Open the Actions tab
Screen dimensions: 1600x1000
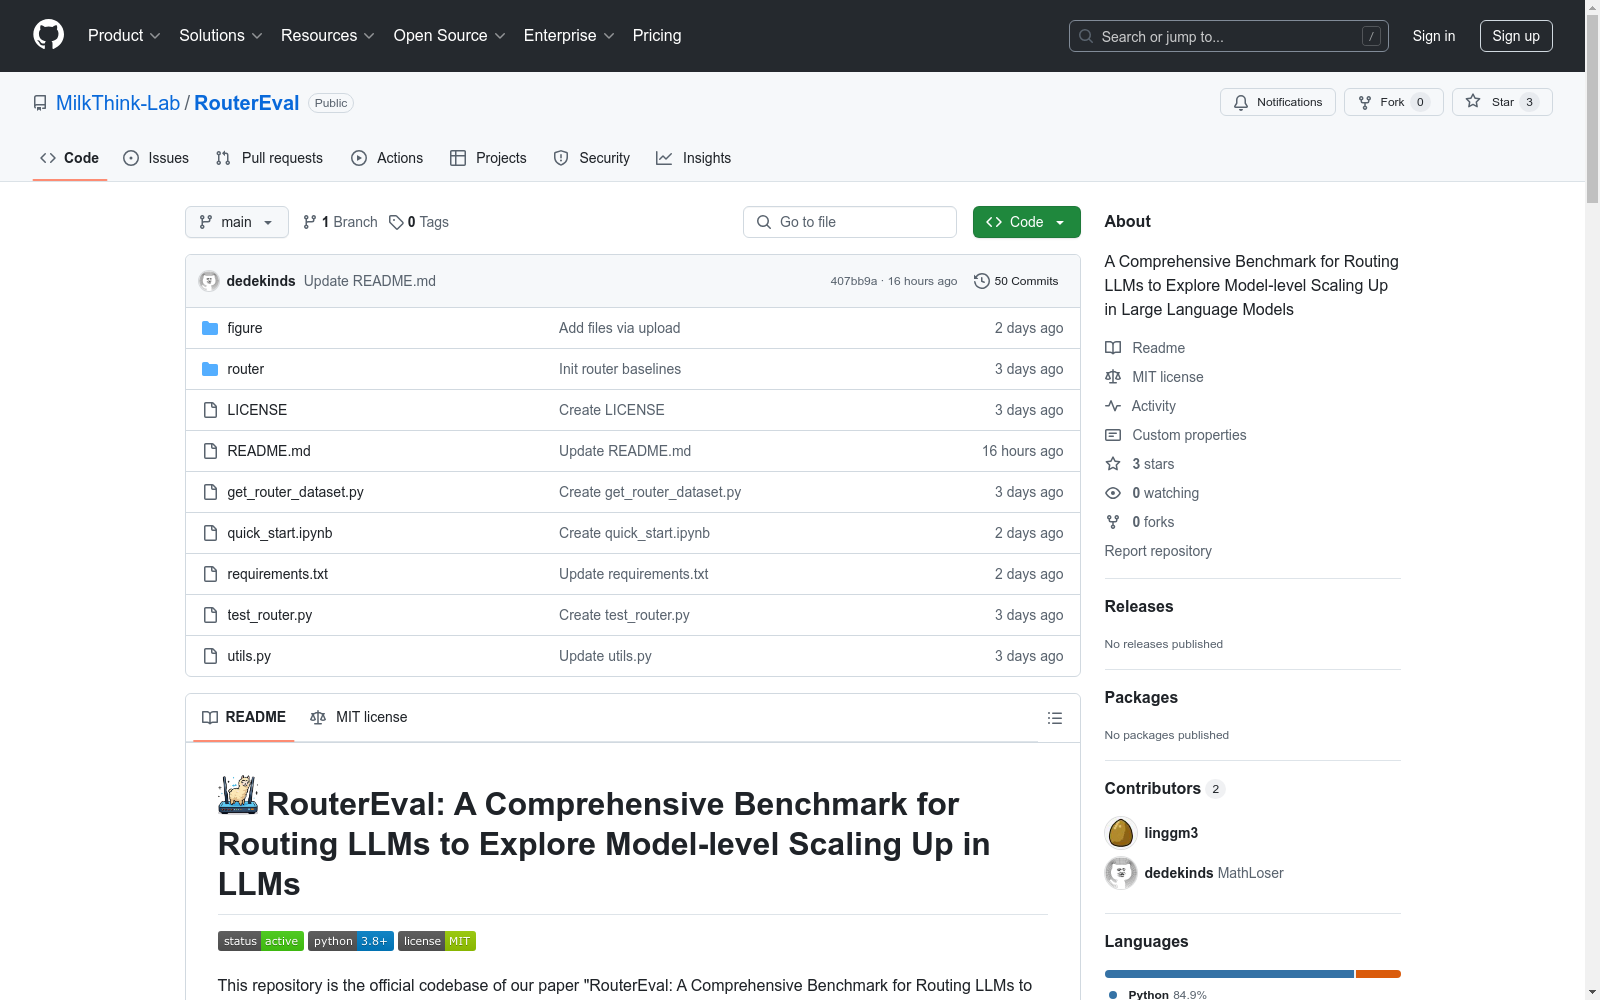(x=387, y=158)
